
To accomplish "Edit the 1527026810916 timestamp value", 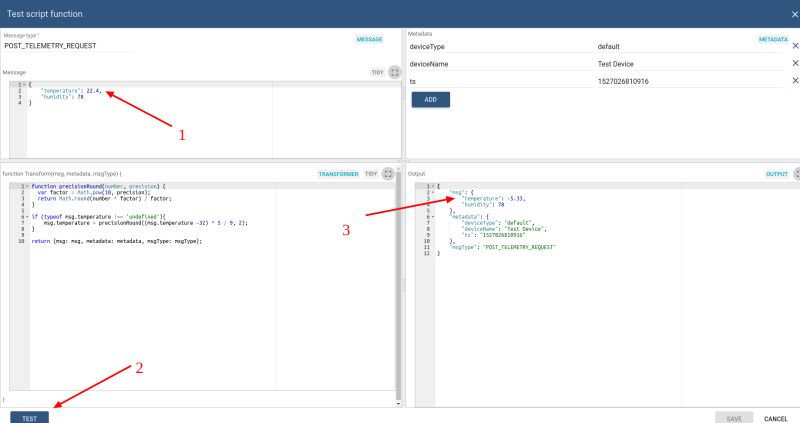I will (x=690, y=81).
